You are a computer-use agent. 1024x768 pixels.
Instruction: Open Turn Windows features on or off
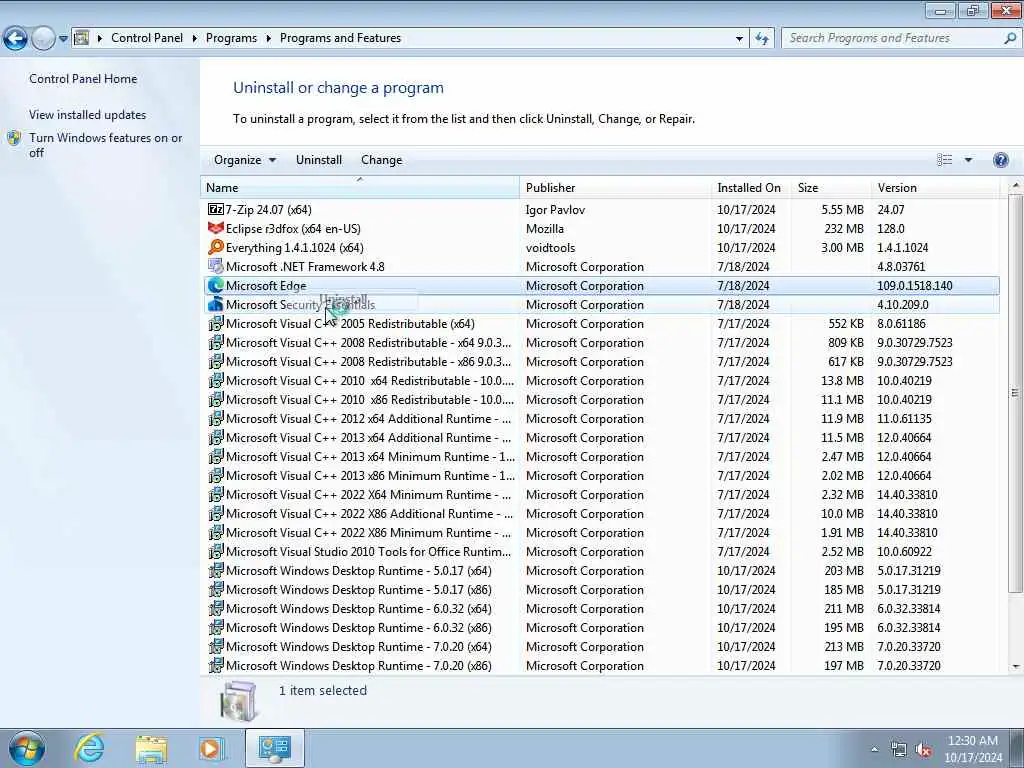point(105,145)
